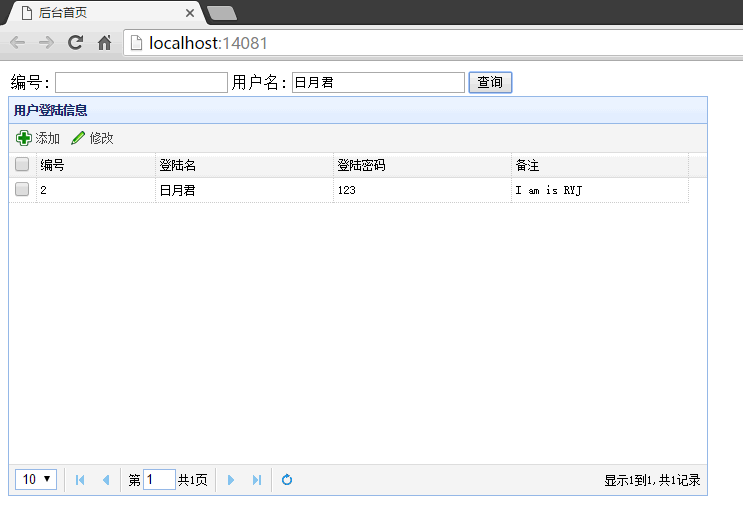Select cell with 编号 value 2
This screenshot has width=743, height=527.
point(96,190)
